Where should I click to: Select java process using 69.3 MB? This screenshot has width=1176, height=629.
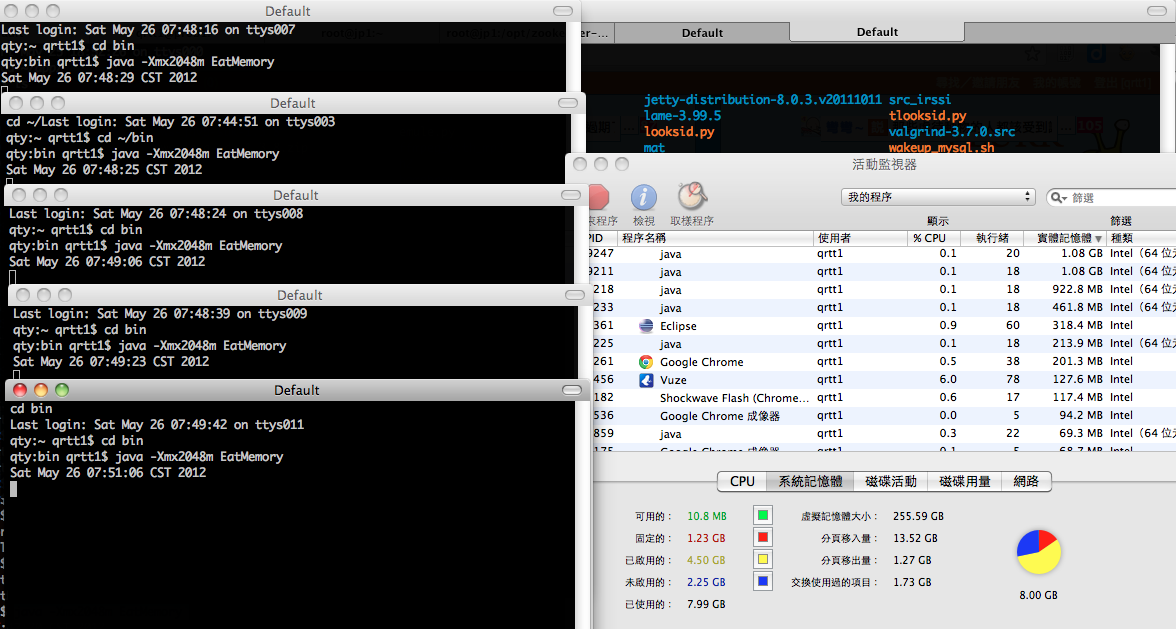pyautogui.click(x=882, y=433)
